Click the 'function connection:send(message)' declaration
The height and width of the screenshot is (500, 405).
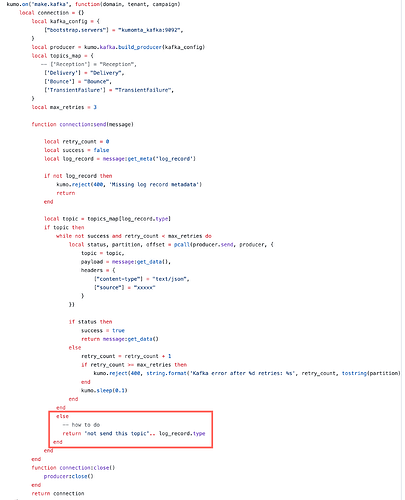coord(82,124)
